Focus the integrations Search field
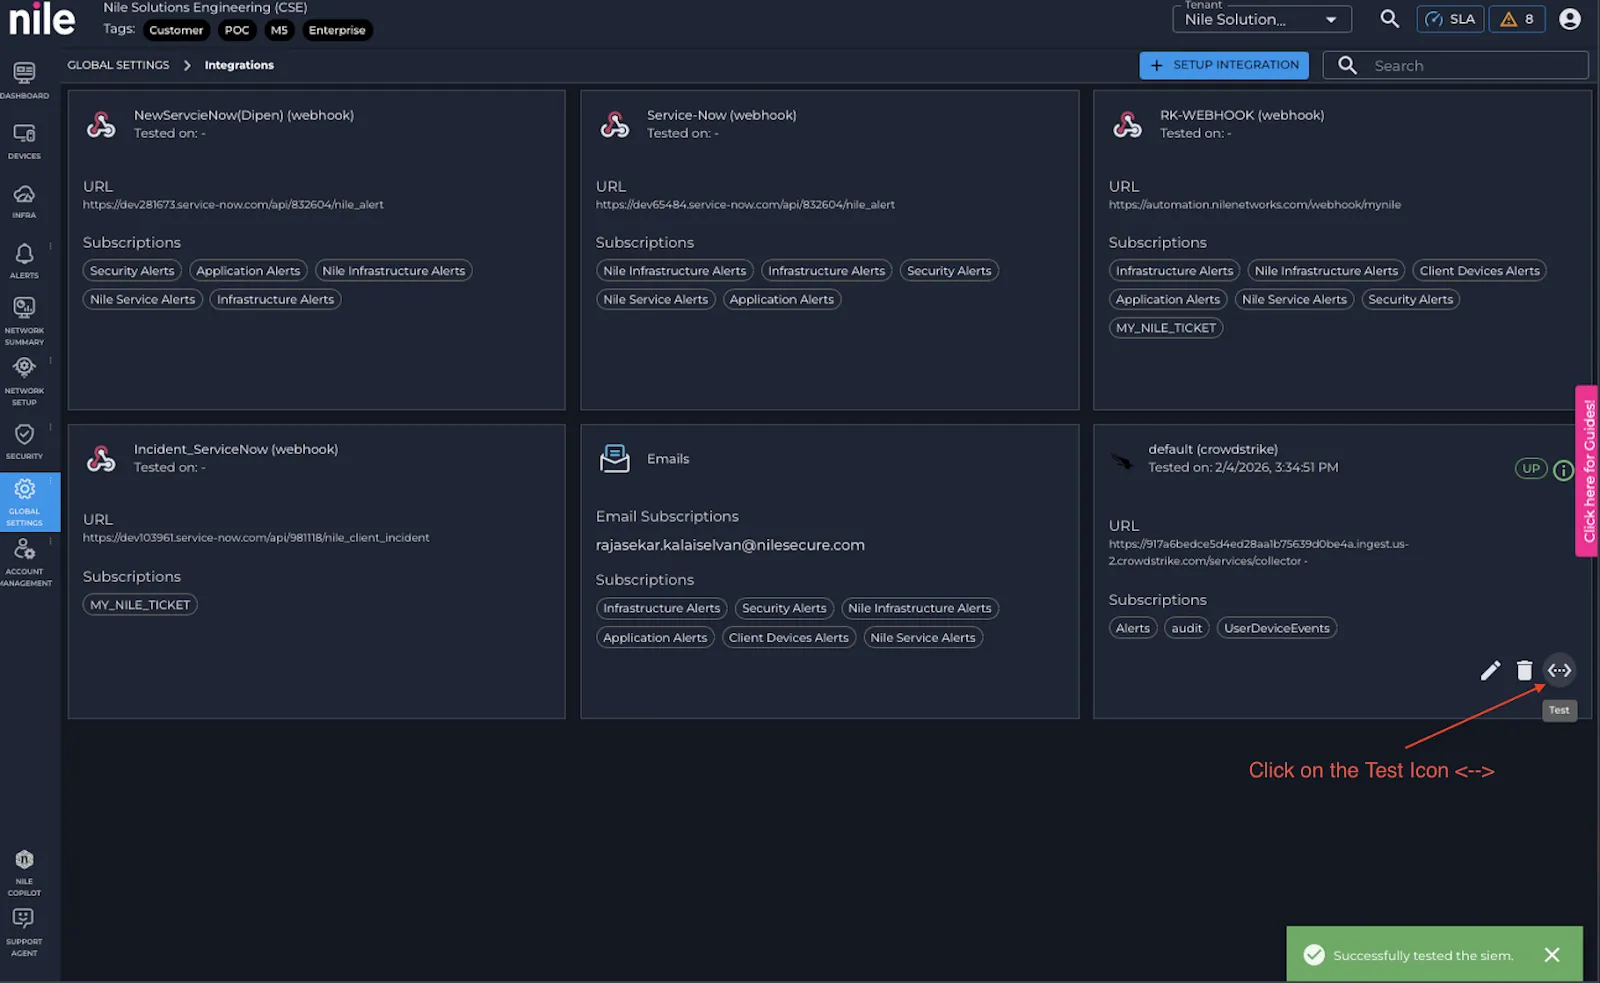The width and height of the screenshot is (1600, 983). coord(1456,65)
